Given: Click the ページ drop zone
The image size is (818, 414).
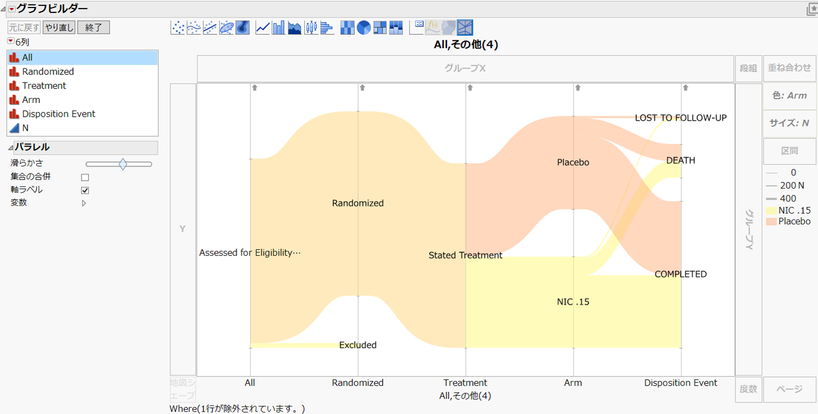Looking at the screenshot, I should pyautogui.click(x=789, y=389).
